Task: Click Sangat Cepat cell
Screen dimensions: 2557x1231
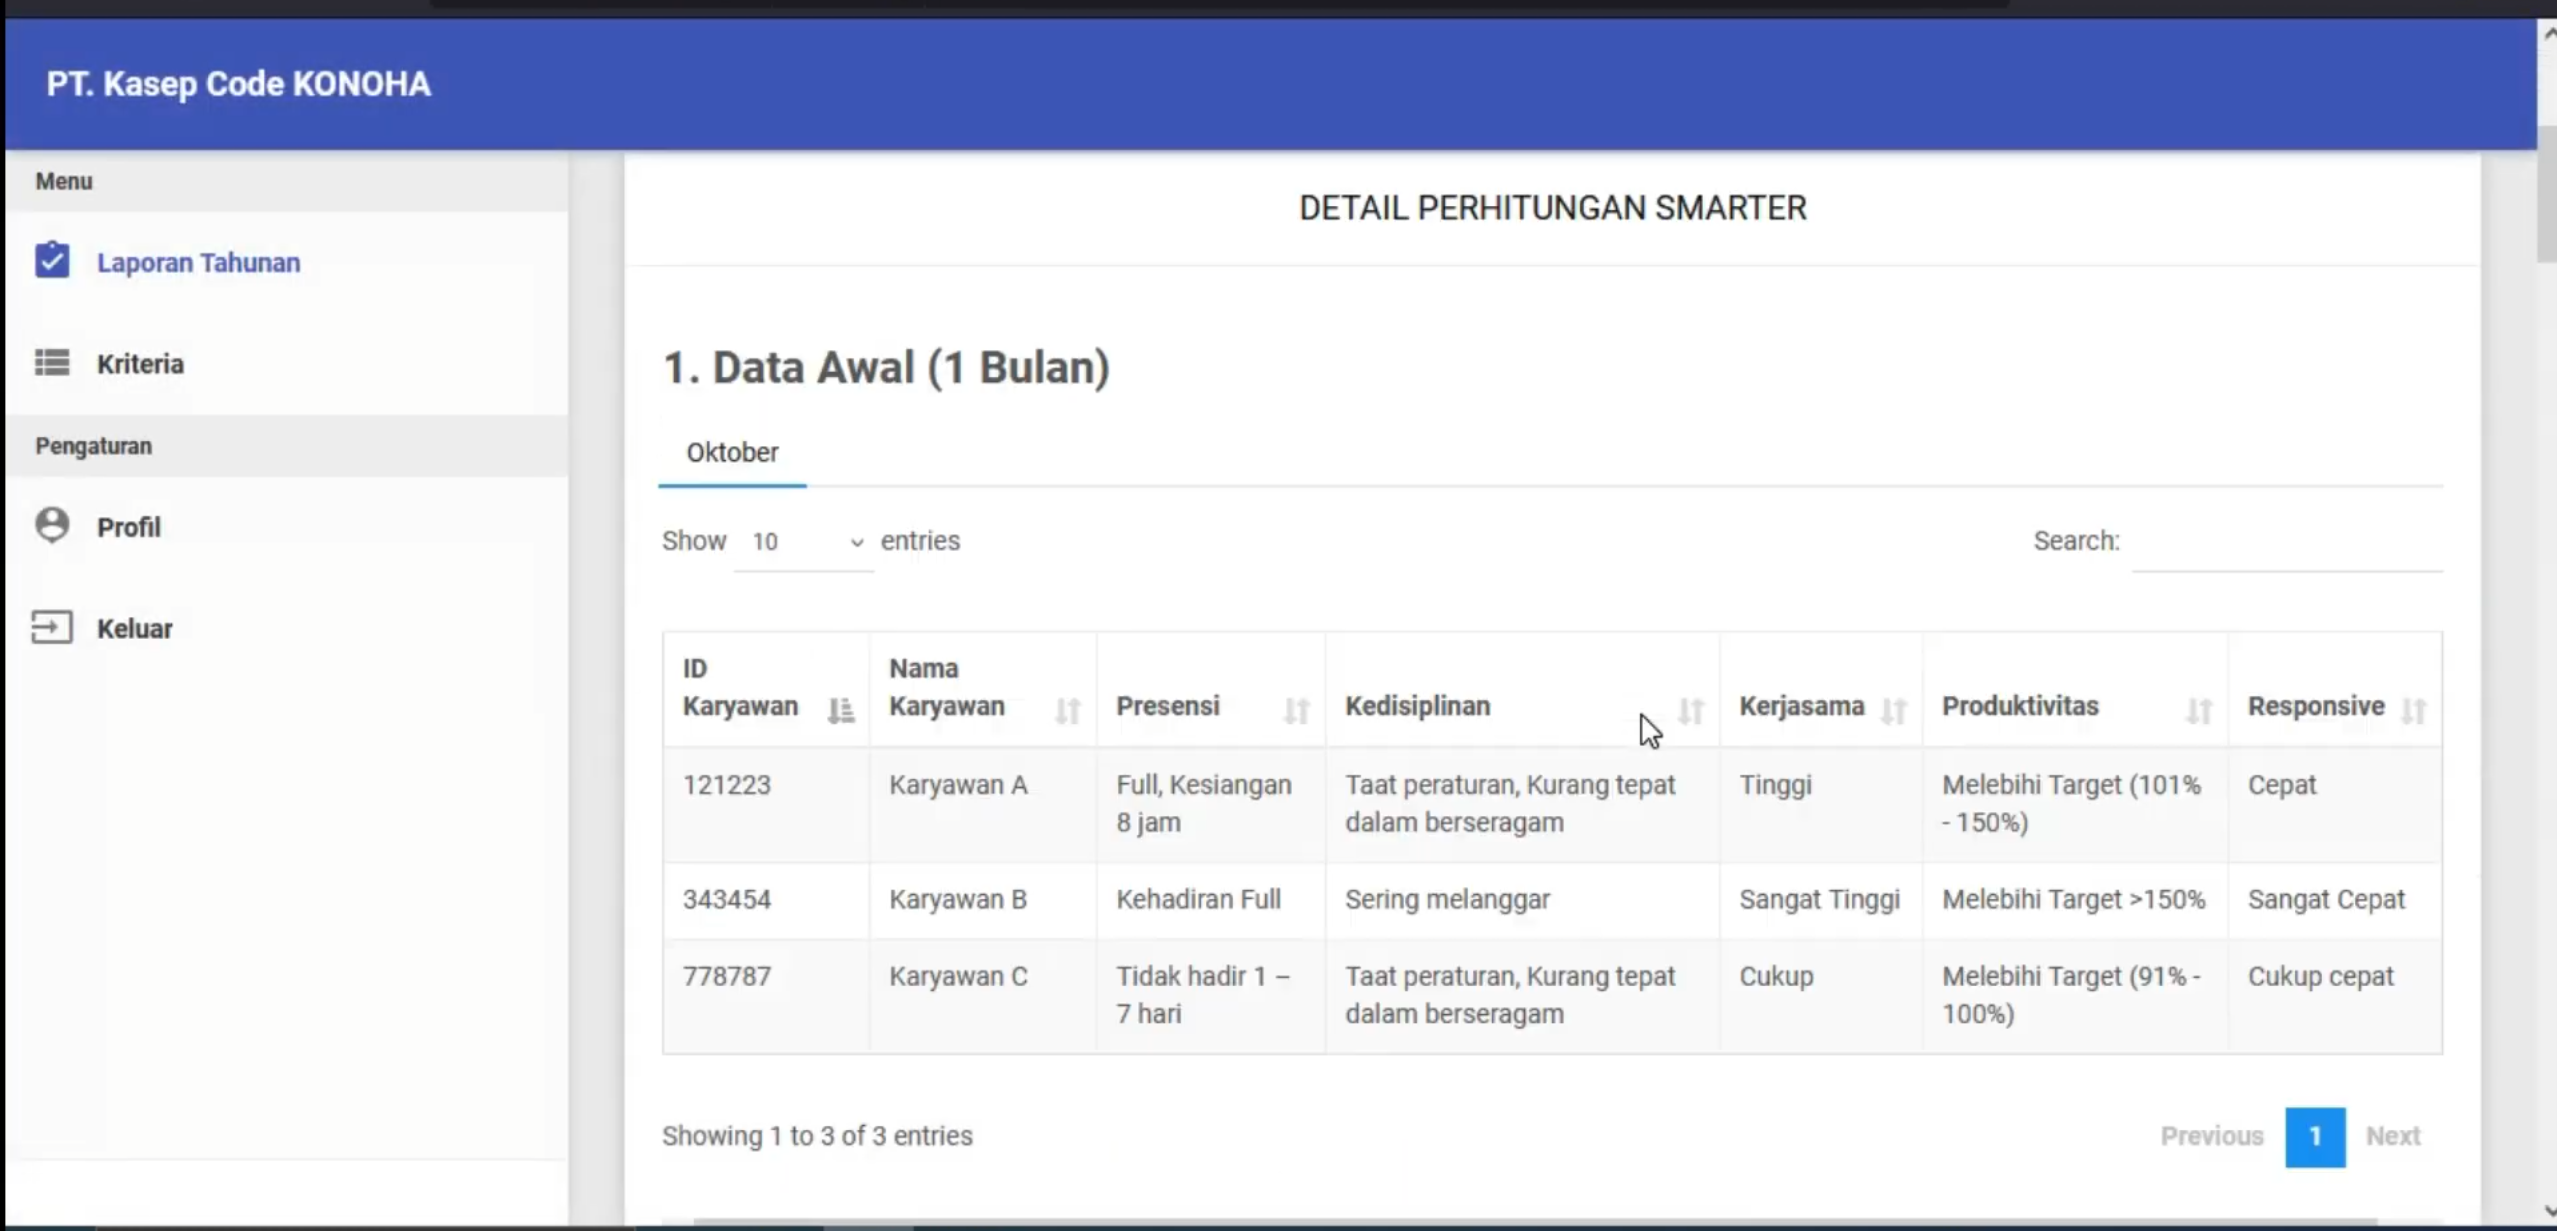Action: tap(2335, 900)
